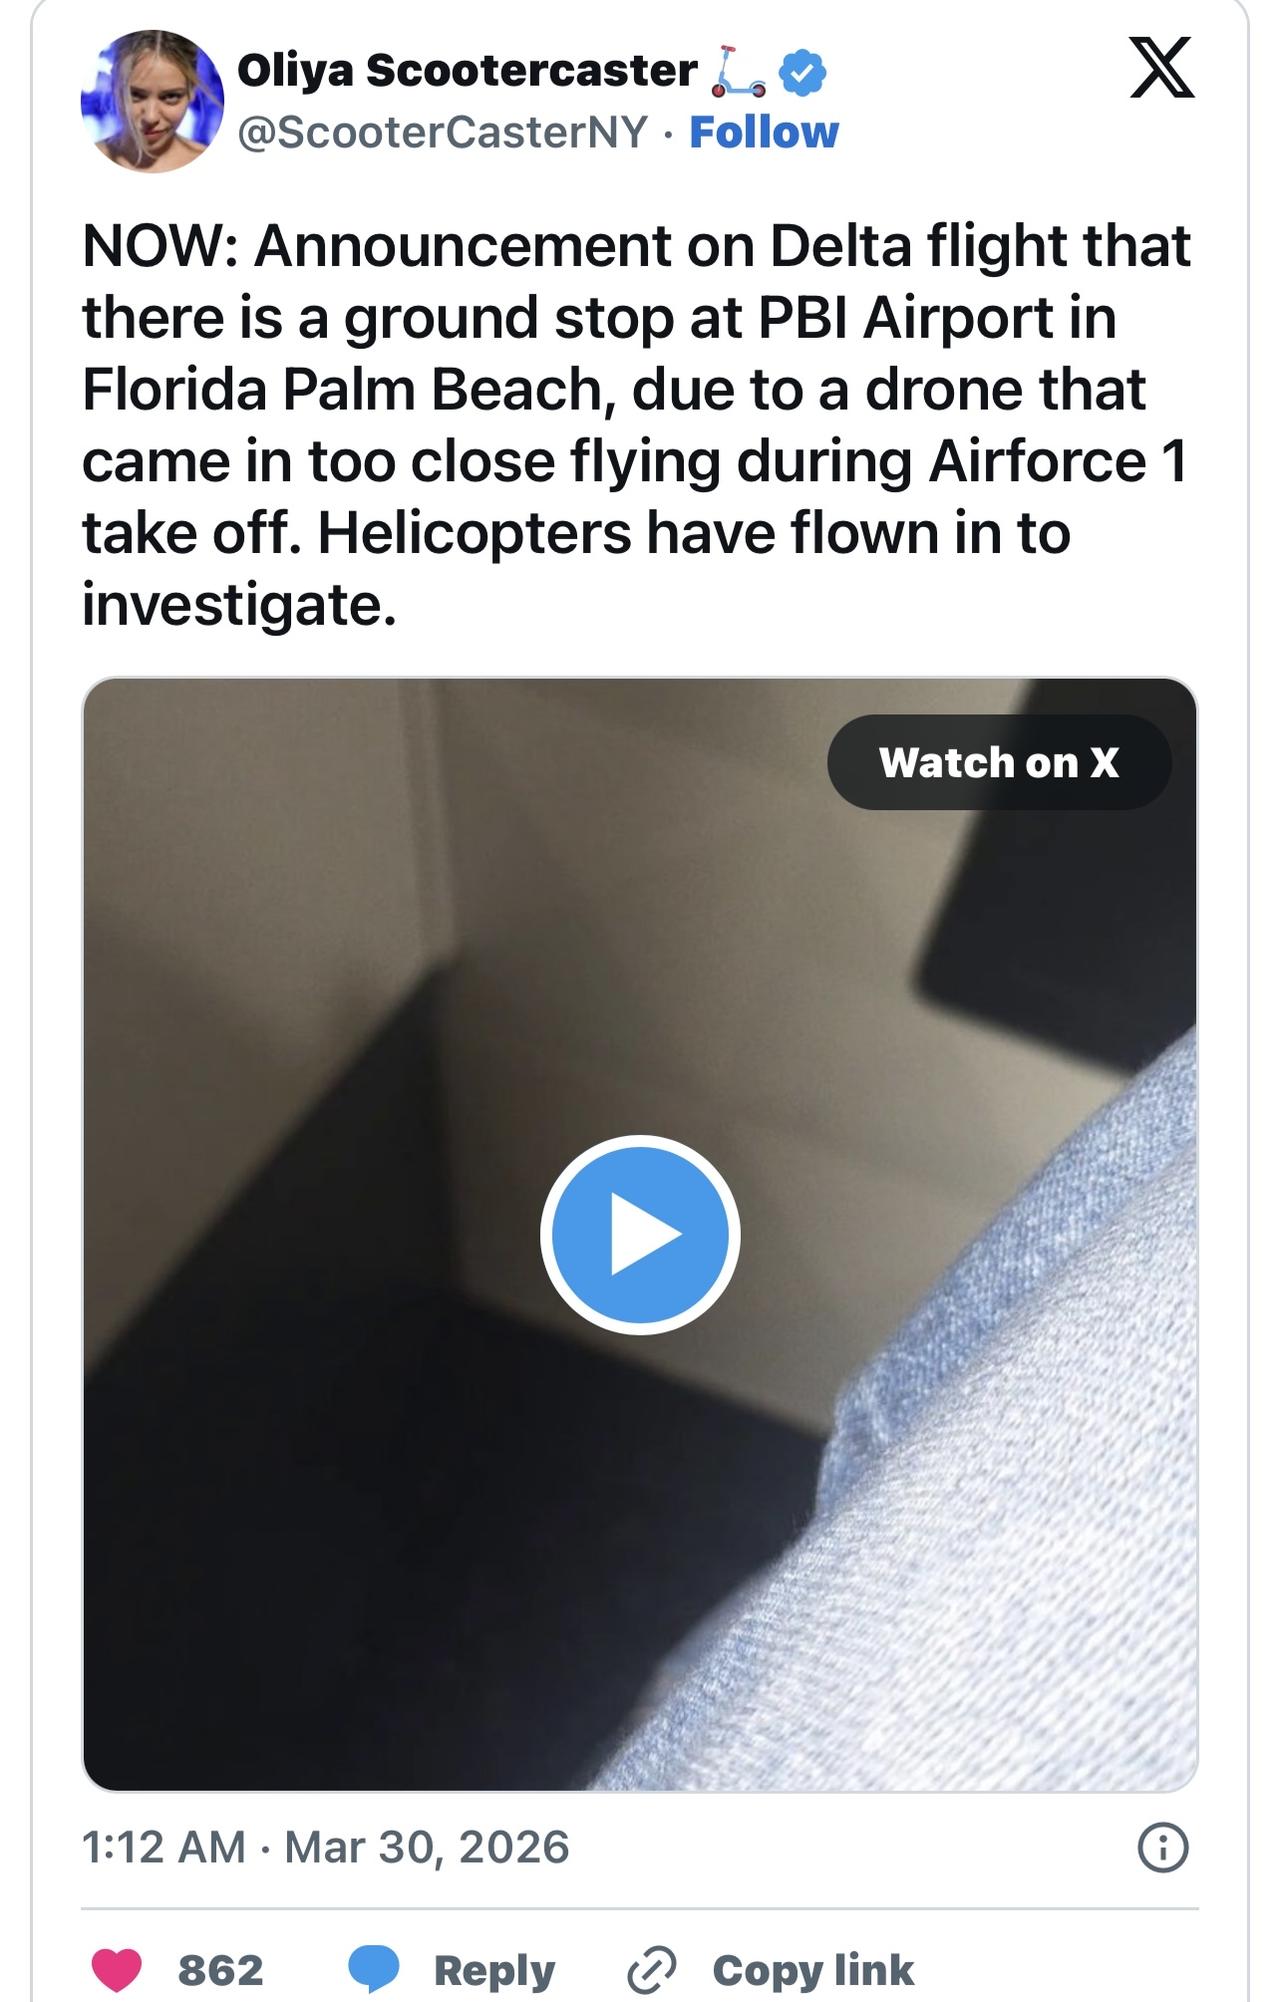1280x2002 pixels.
Task: Open the tweet timestamp 1:12 AM link
Action: [x=163, y=1847]
